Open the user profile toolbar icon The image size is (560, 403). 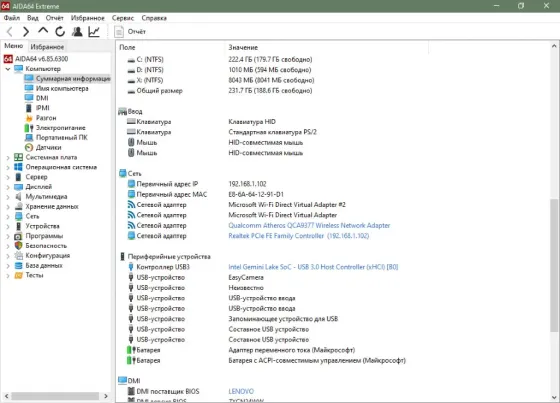(77, 32)
